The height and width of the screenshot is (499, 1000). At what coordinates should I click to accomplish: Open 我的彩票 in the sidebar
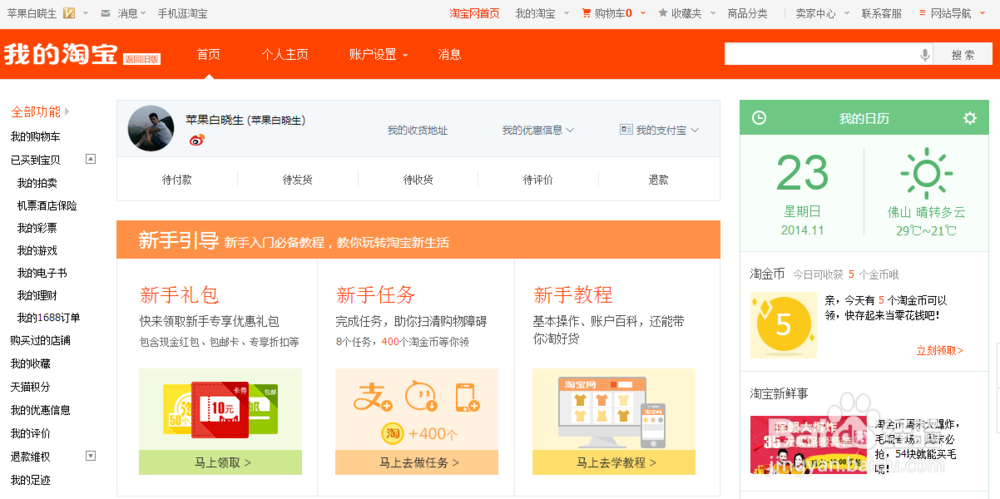point(37,228)
